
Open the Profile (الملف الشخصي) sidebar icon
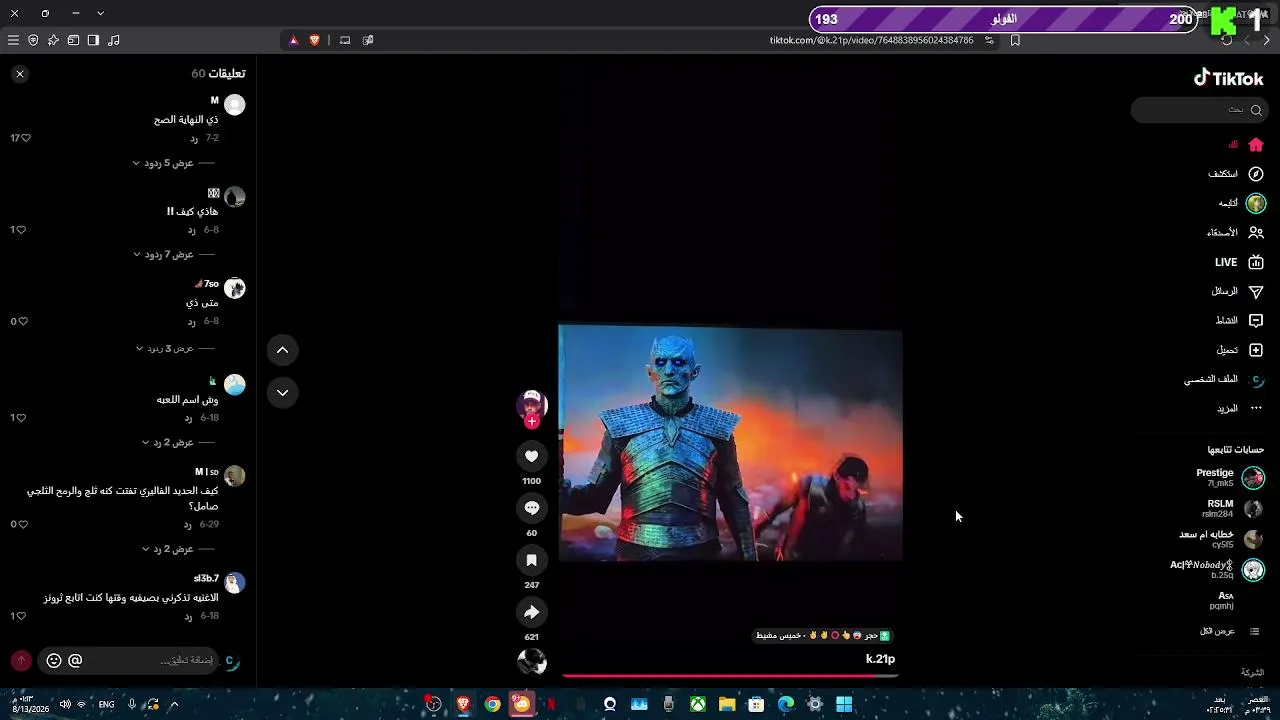1257,380
